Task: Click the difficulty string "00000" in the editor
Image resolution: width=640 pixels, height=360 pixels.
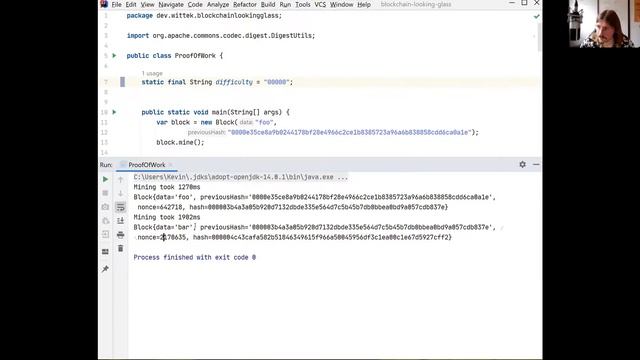Action: click(x=276, y=82)
